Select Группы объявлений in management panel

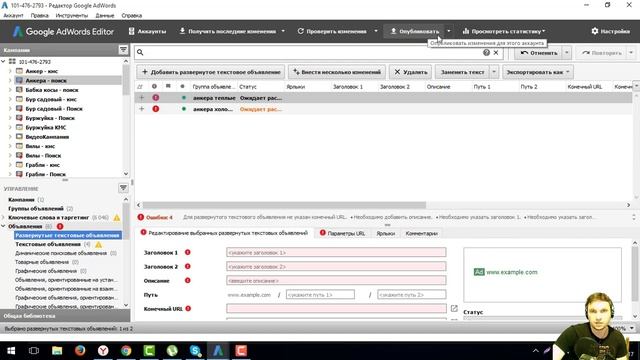tap(36, 209)
